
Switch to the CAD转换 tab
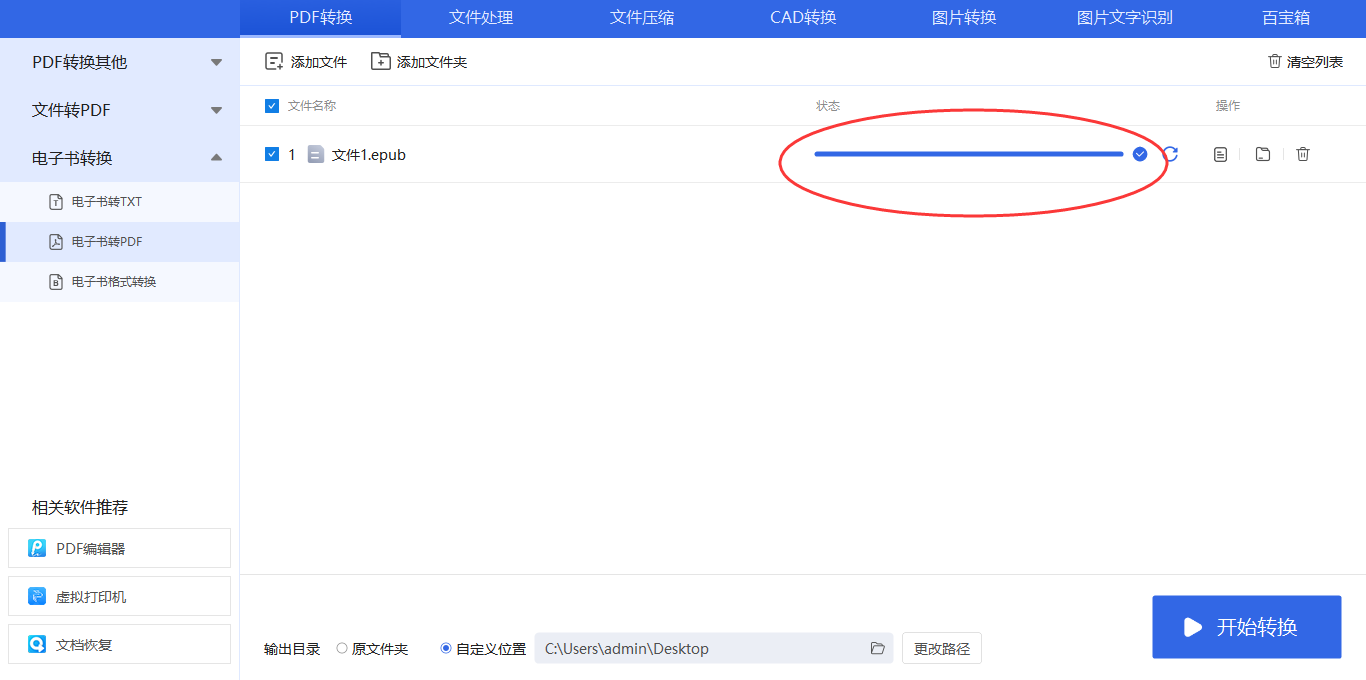(803, 18)
